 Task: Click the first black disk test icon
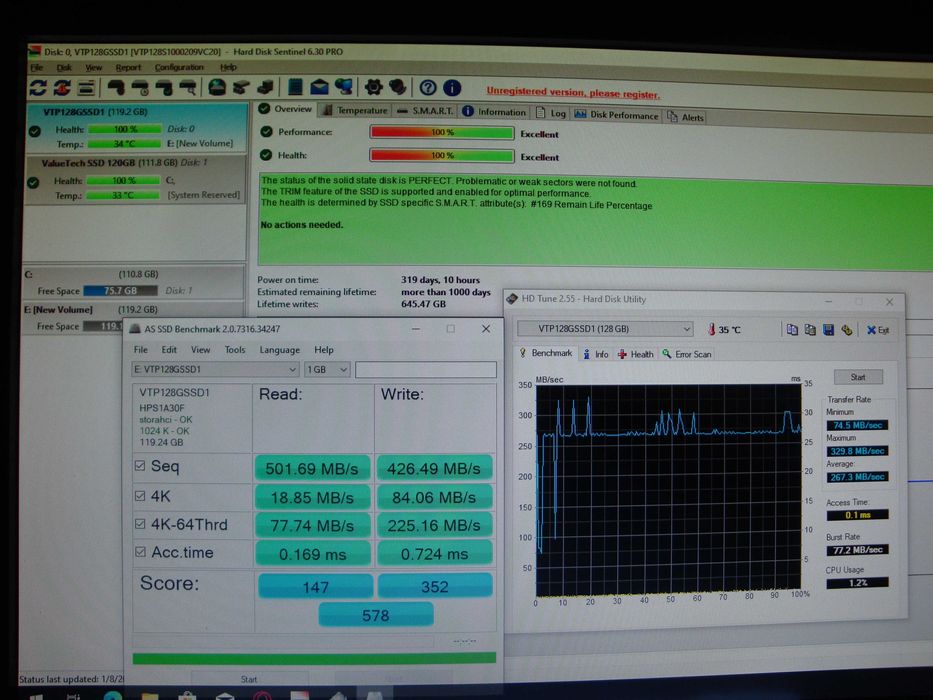tap(116, 88)
